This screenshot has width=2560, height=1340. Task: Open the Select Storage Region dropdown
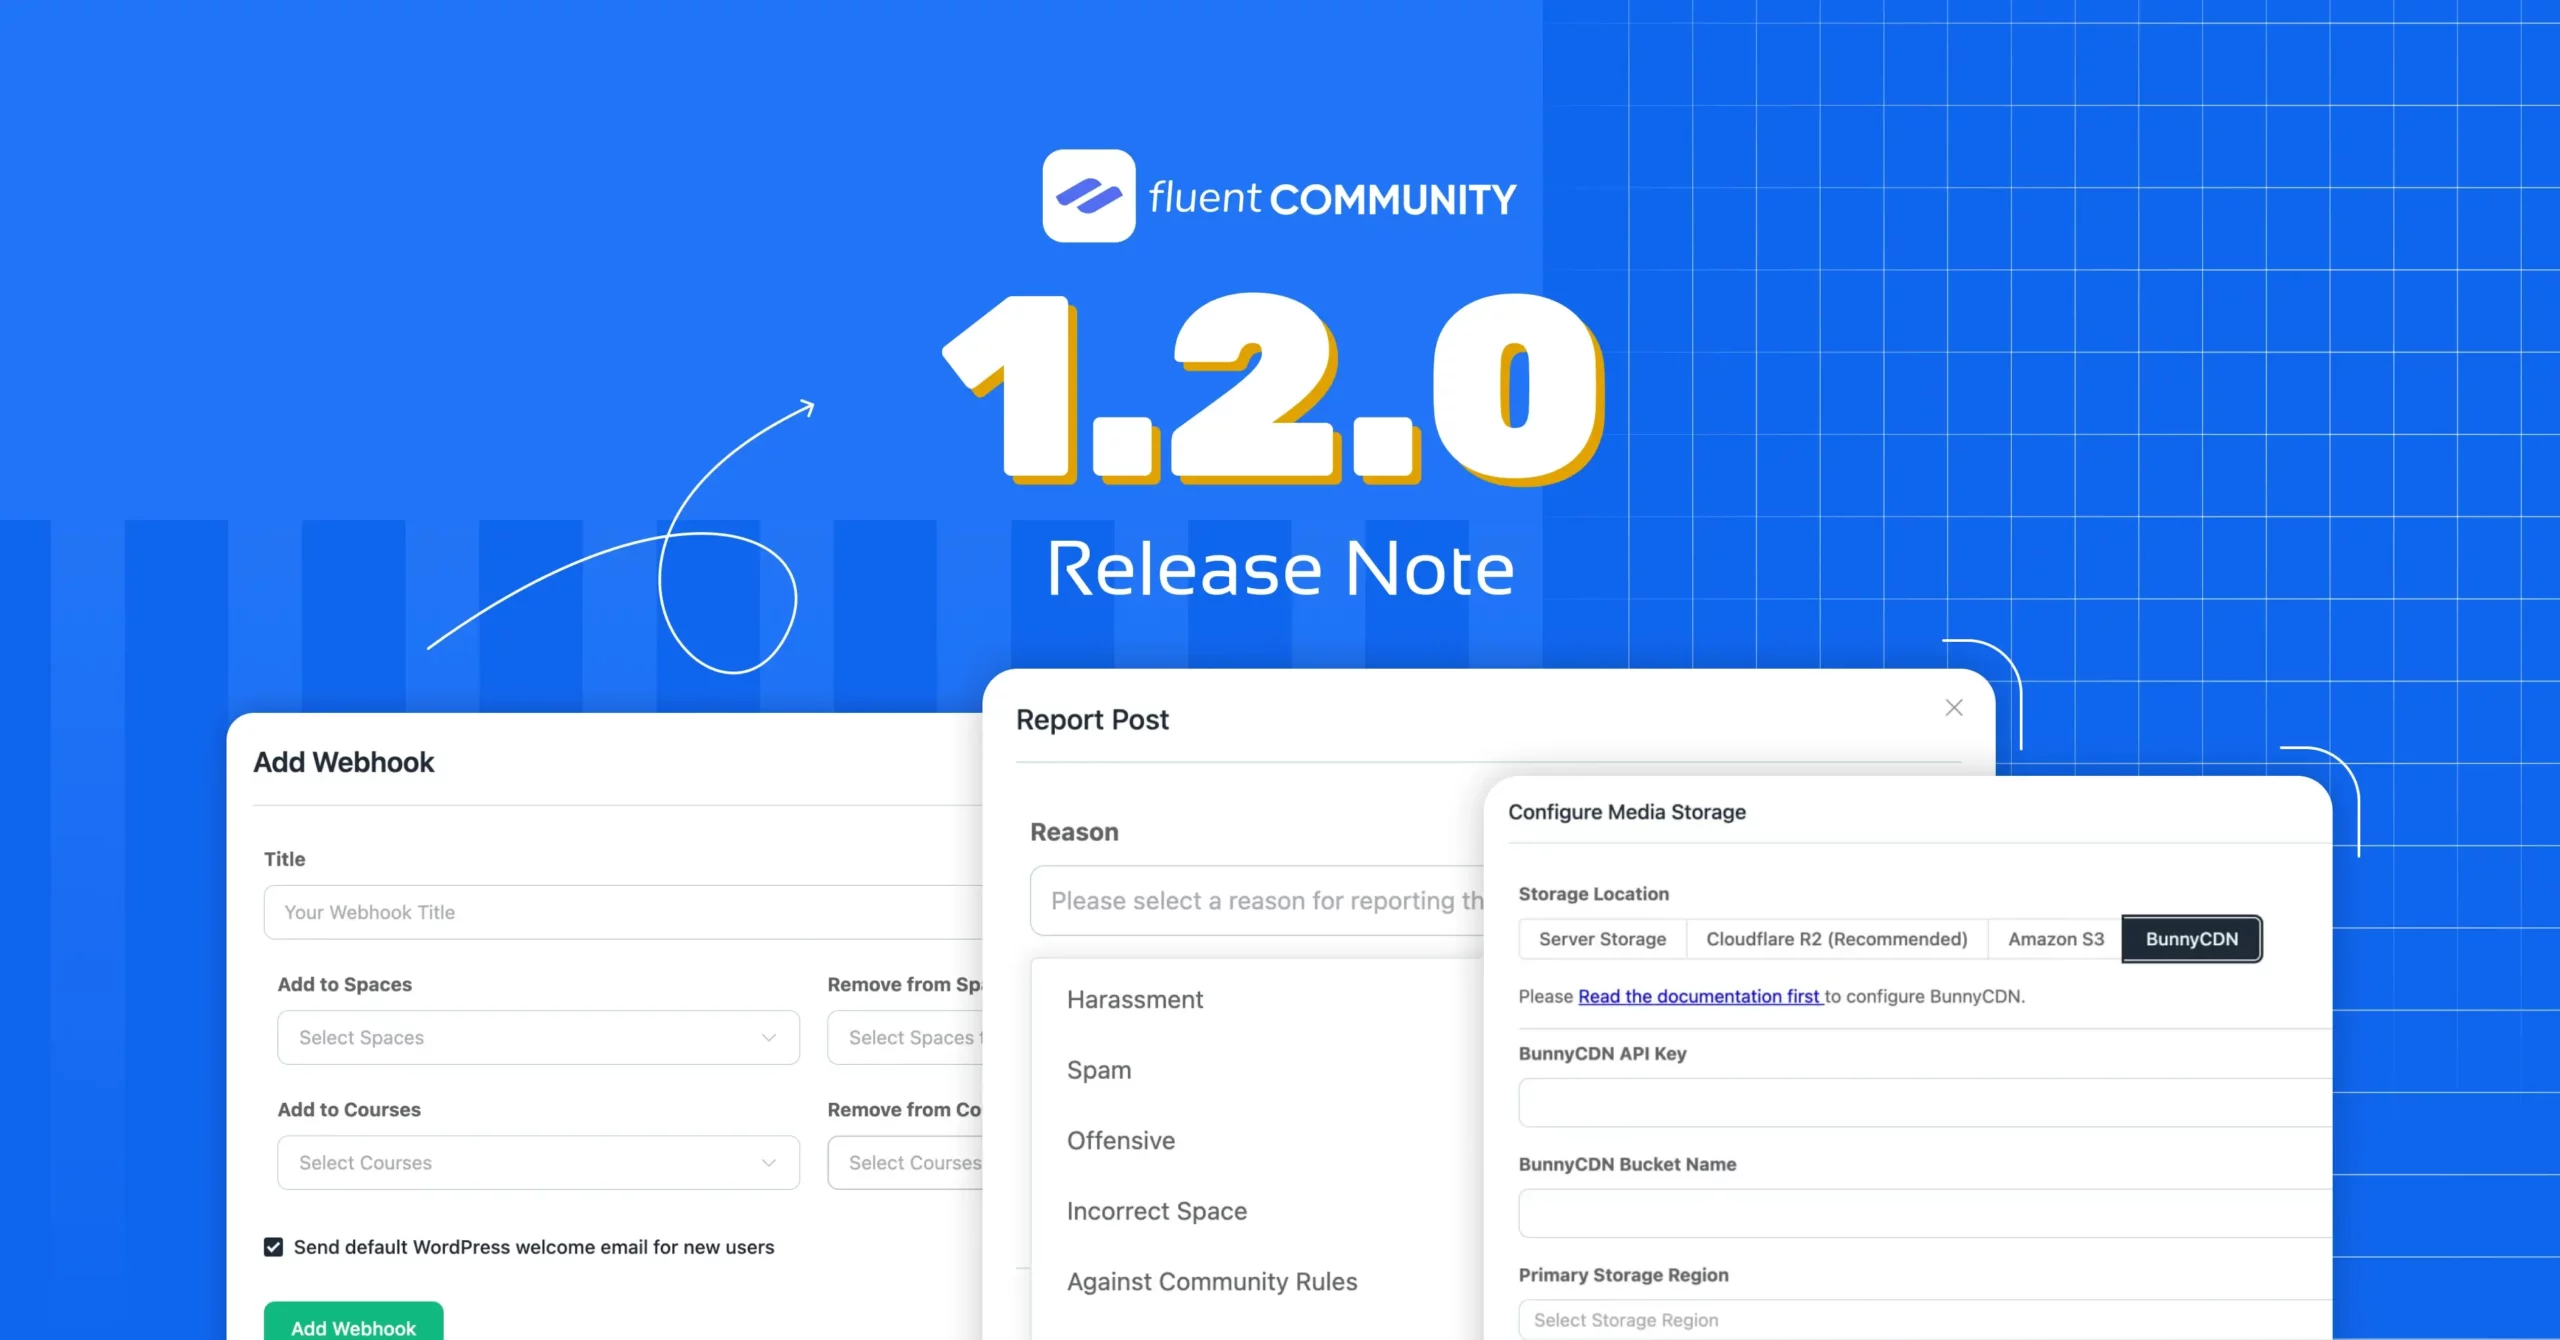pyautogui.click(x=1925, y=1320)
